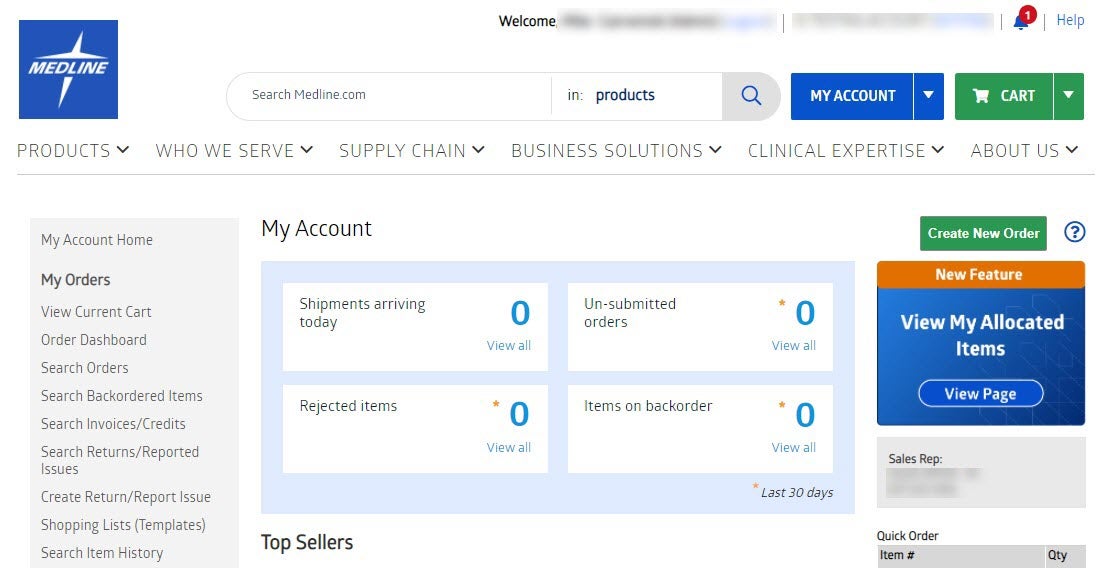Viewport: 1104px width, 568px height.
Task: Go to Search Invoices/Credits
Action: click(x=113, y=424)
